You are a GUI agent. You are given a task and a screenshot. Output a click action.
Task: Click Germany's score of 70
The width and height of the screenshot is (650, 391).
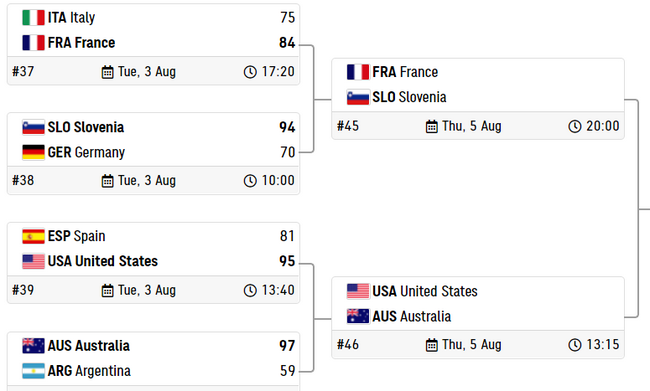click(287, 152)
